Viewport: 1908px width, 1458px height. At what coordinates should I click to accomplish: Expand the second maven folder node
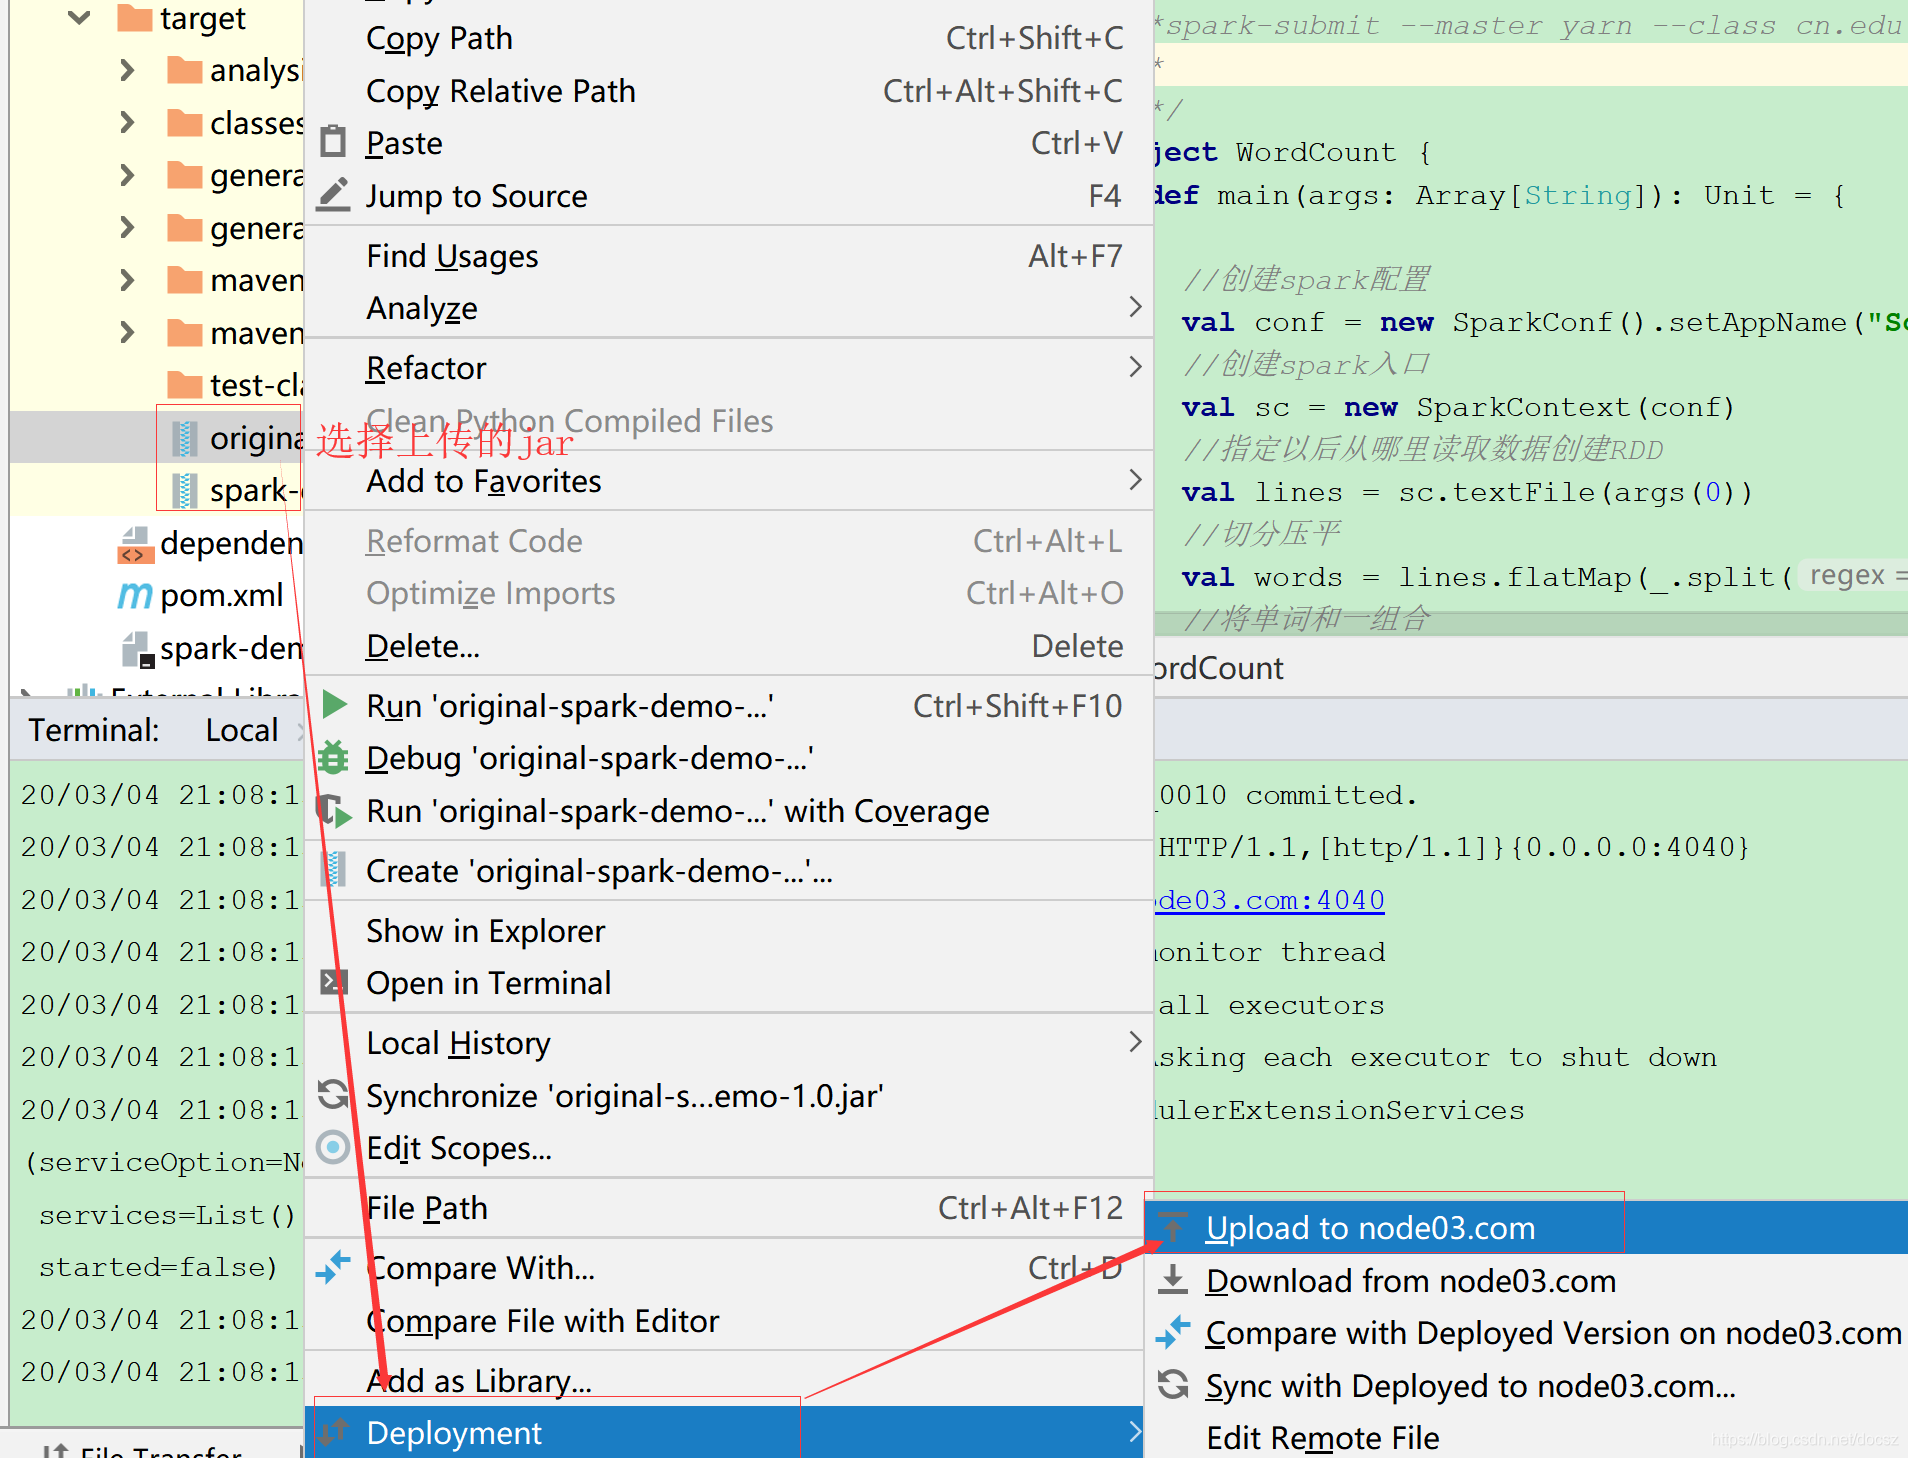click(127, 332)
